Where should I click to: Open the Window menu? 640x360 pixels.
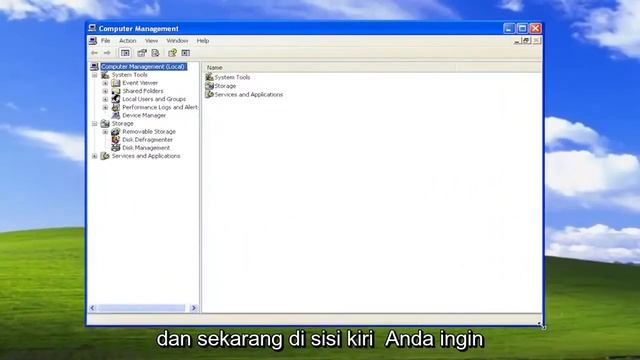click(x=177, y=41)
